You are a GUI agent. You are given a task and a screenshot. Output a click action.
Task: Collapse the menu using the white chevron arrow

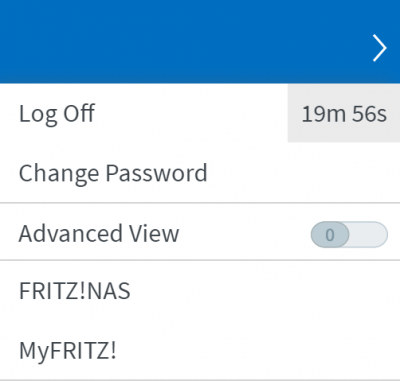pos(379,48)
